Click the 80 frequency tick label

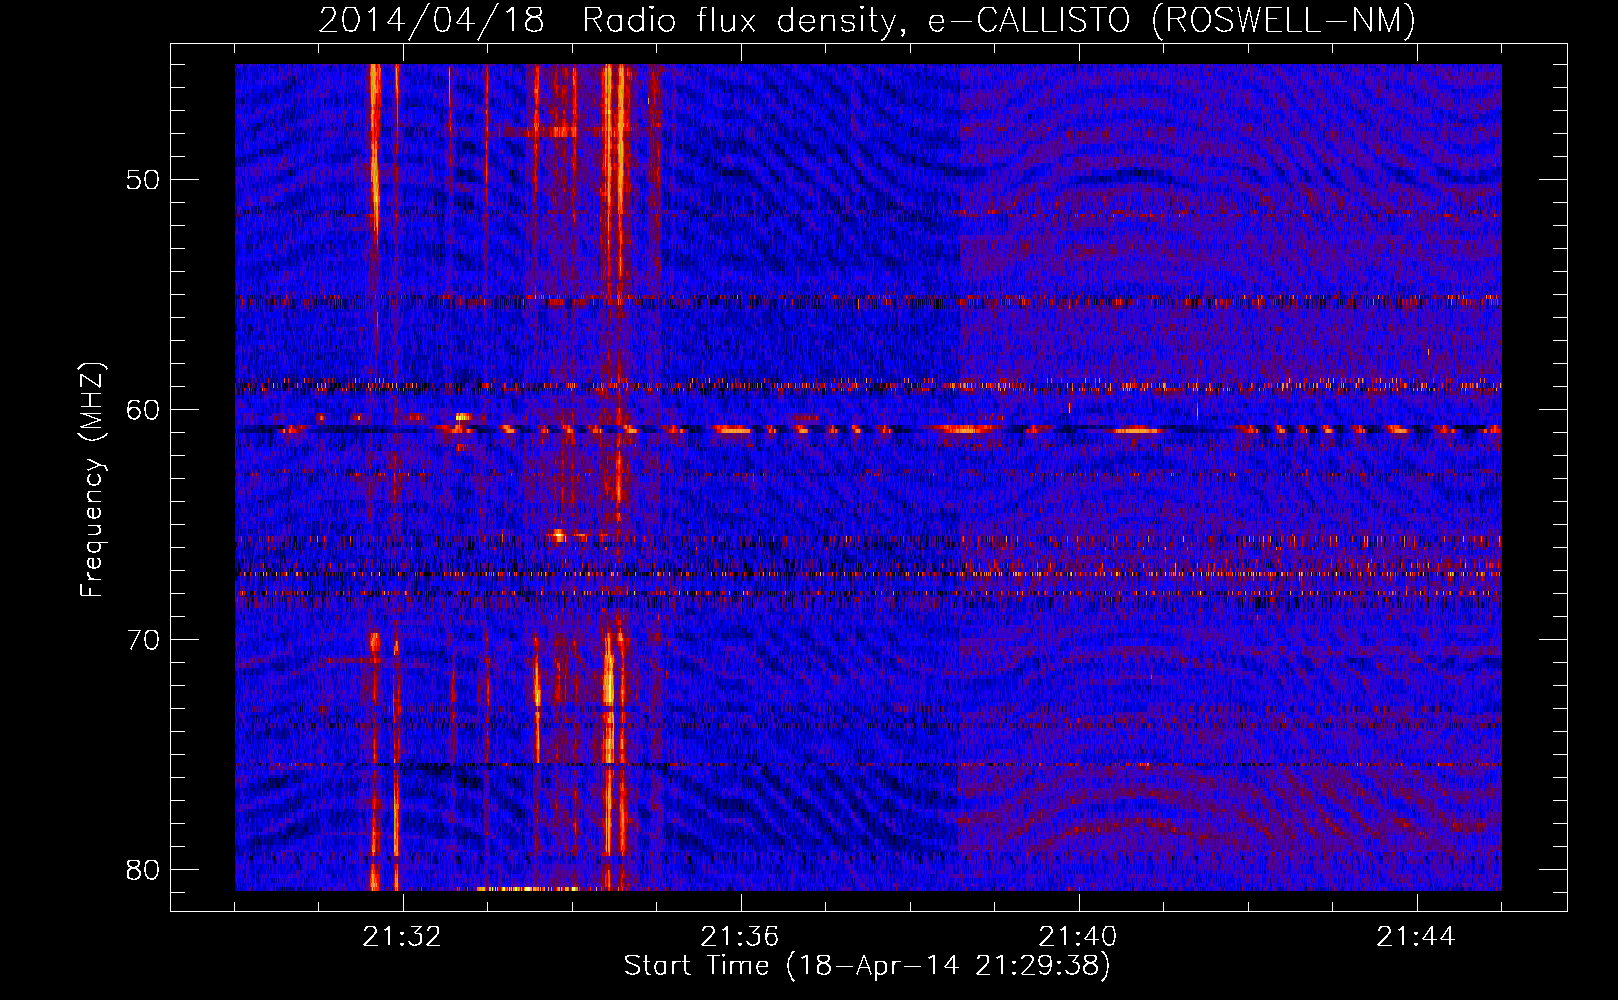[144, 870]
